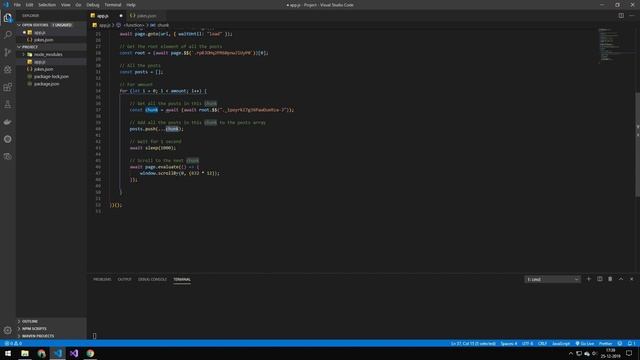The image size is (640, 360).
Task: Open the Docker view in activity bar
Action: [8, 122]
